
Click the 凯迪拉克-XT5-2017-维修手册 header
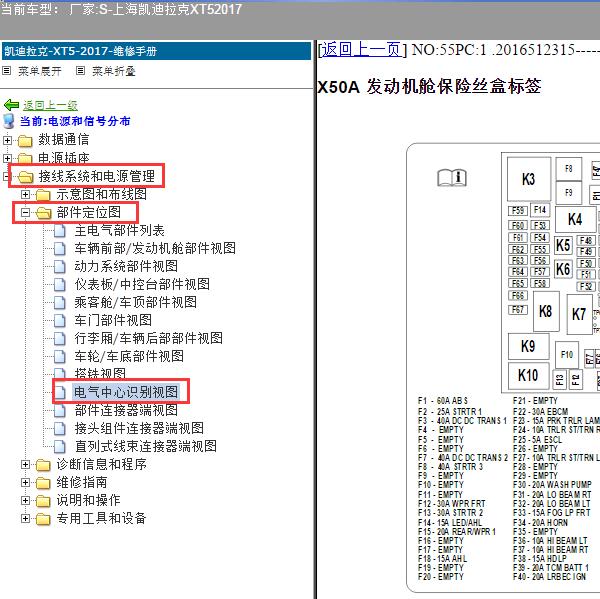tap(157, 51)
